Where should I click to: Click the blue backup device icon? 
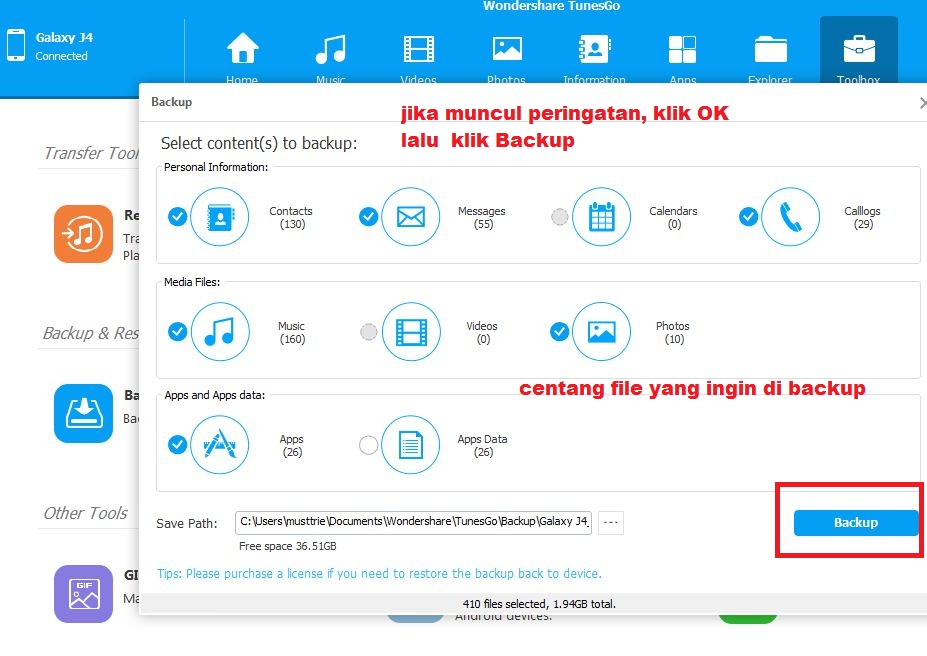(x=83, y=413)
